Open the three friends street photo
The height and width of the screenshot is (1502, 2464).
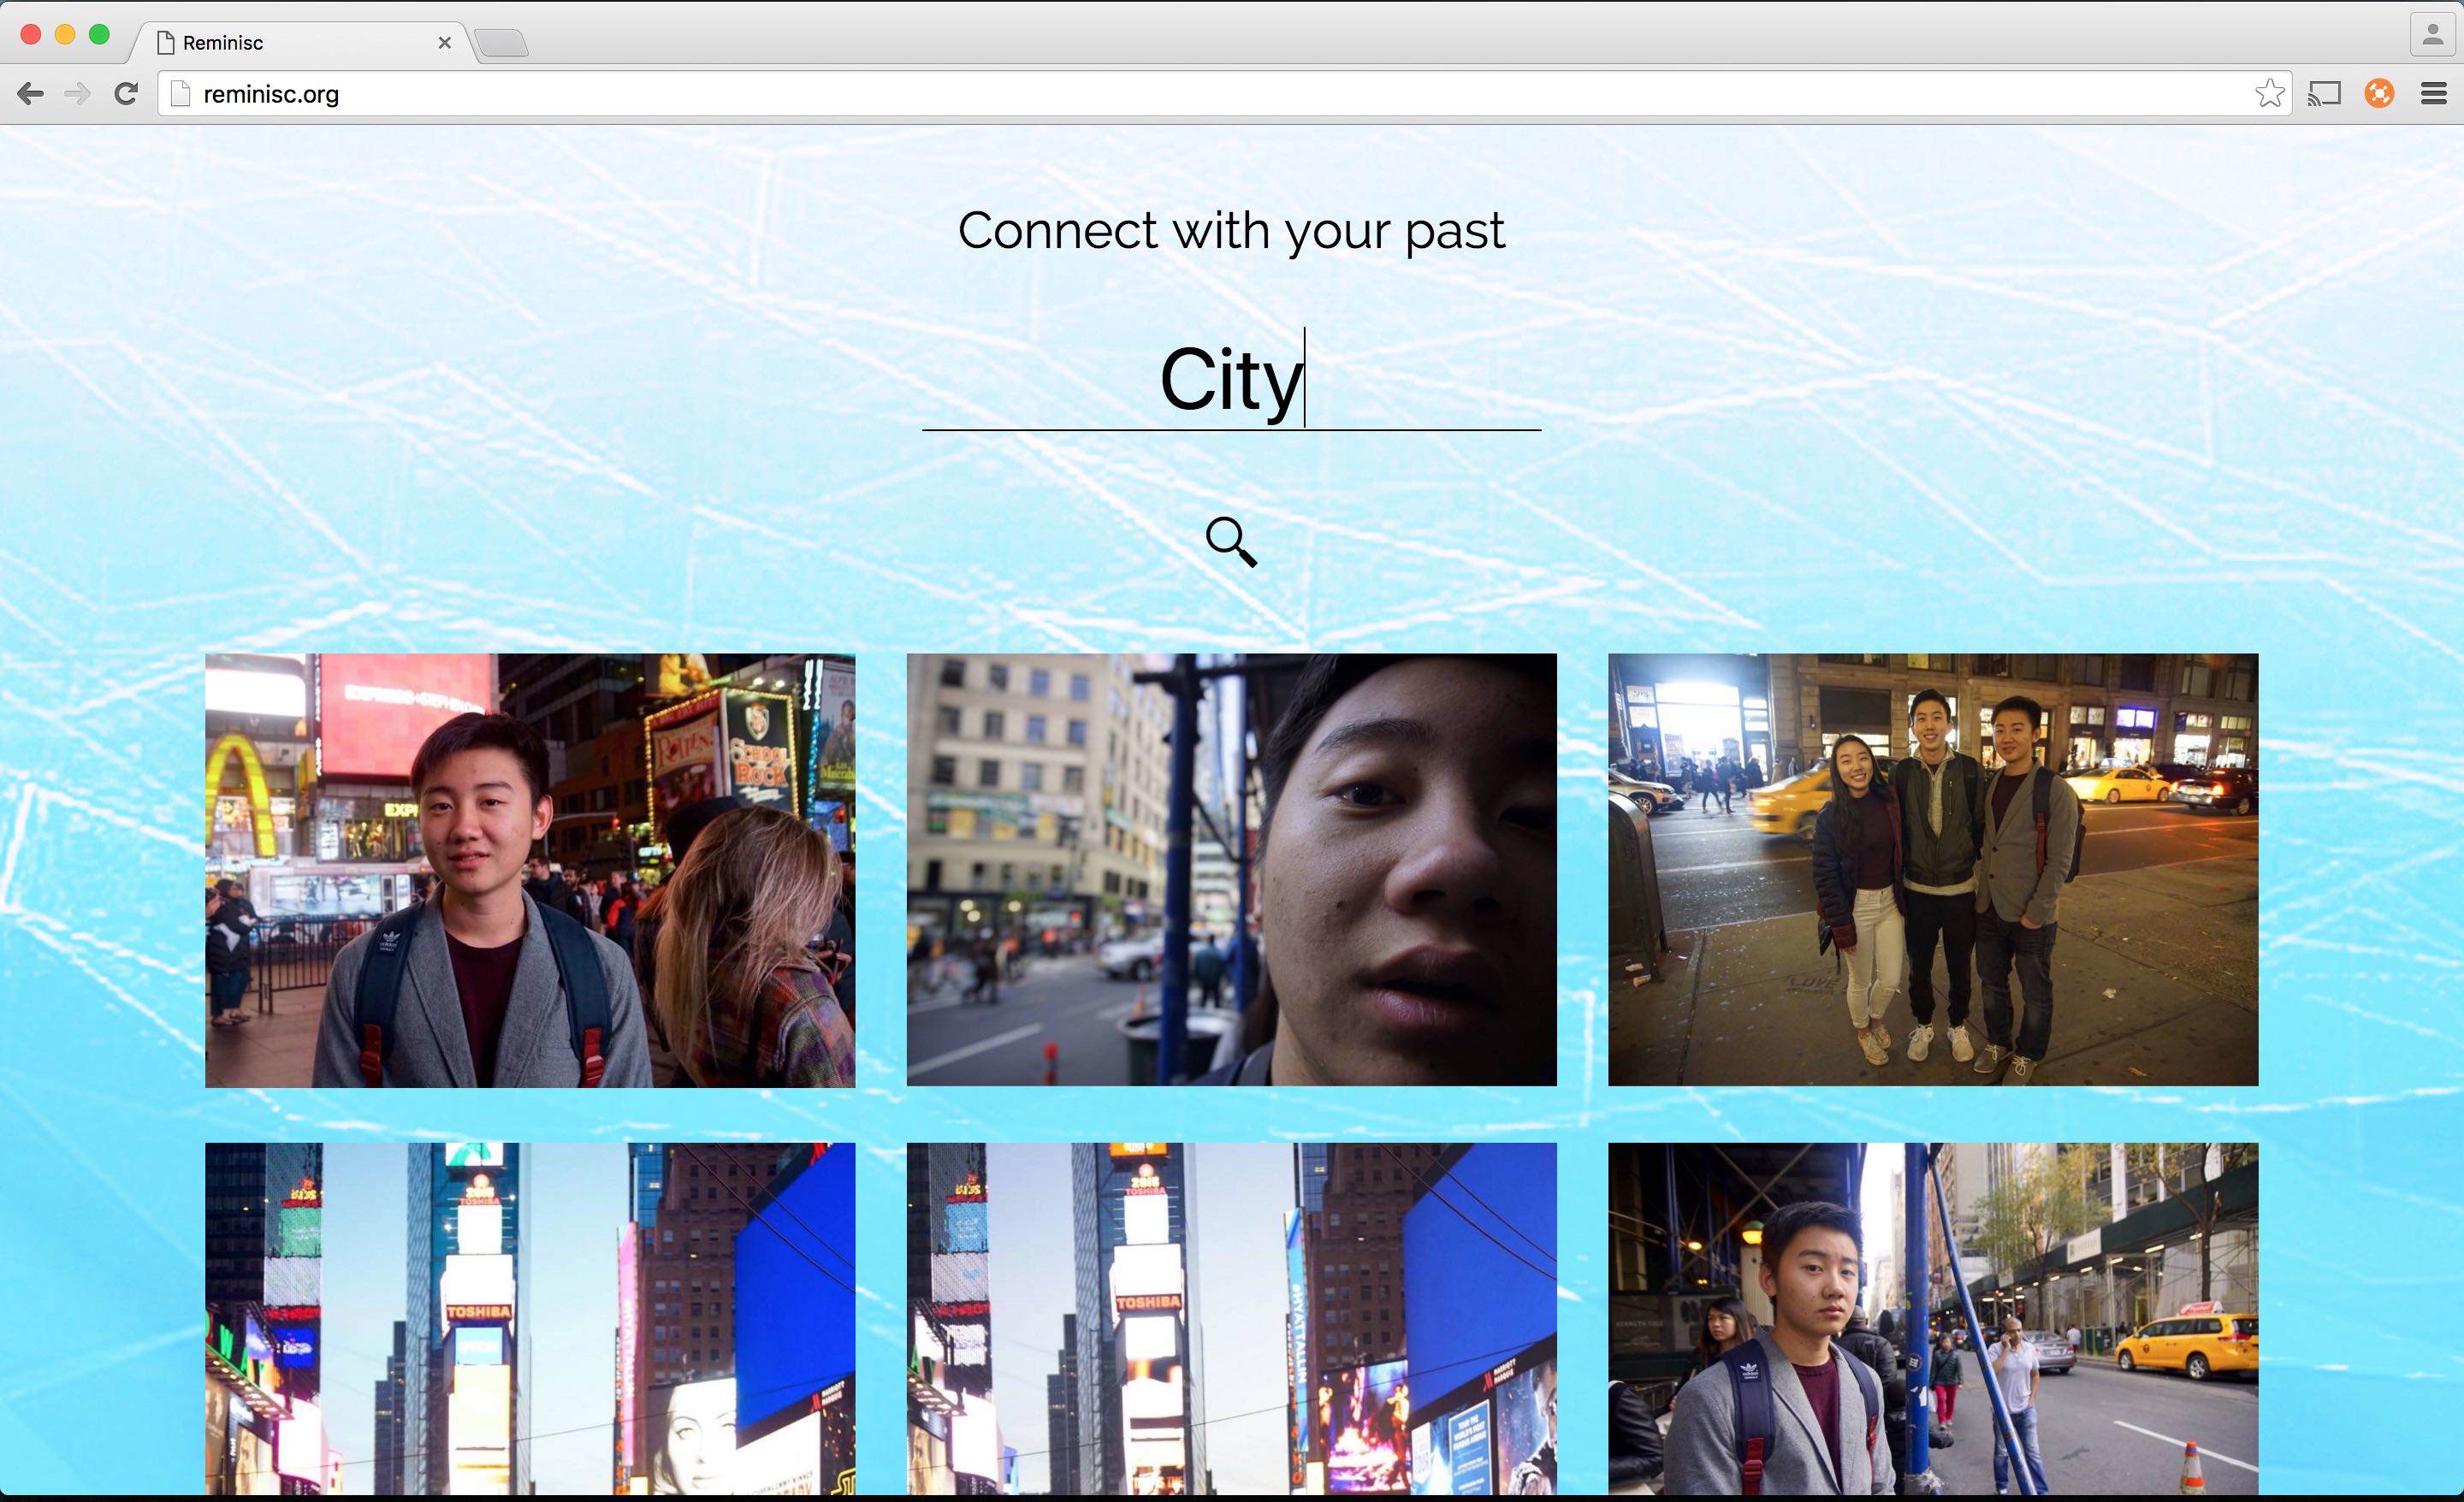pos(1932,870)
